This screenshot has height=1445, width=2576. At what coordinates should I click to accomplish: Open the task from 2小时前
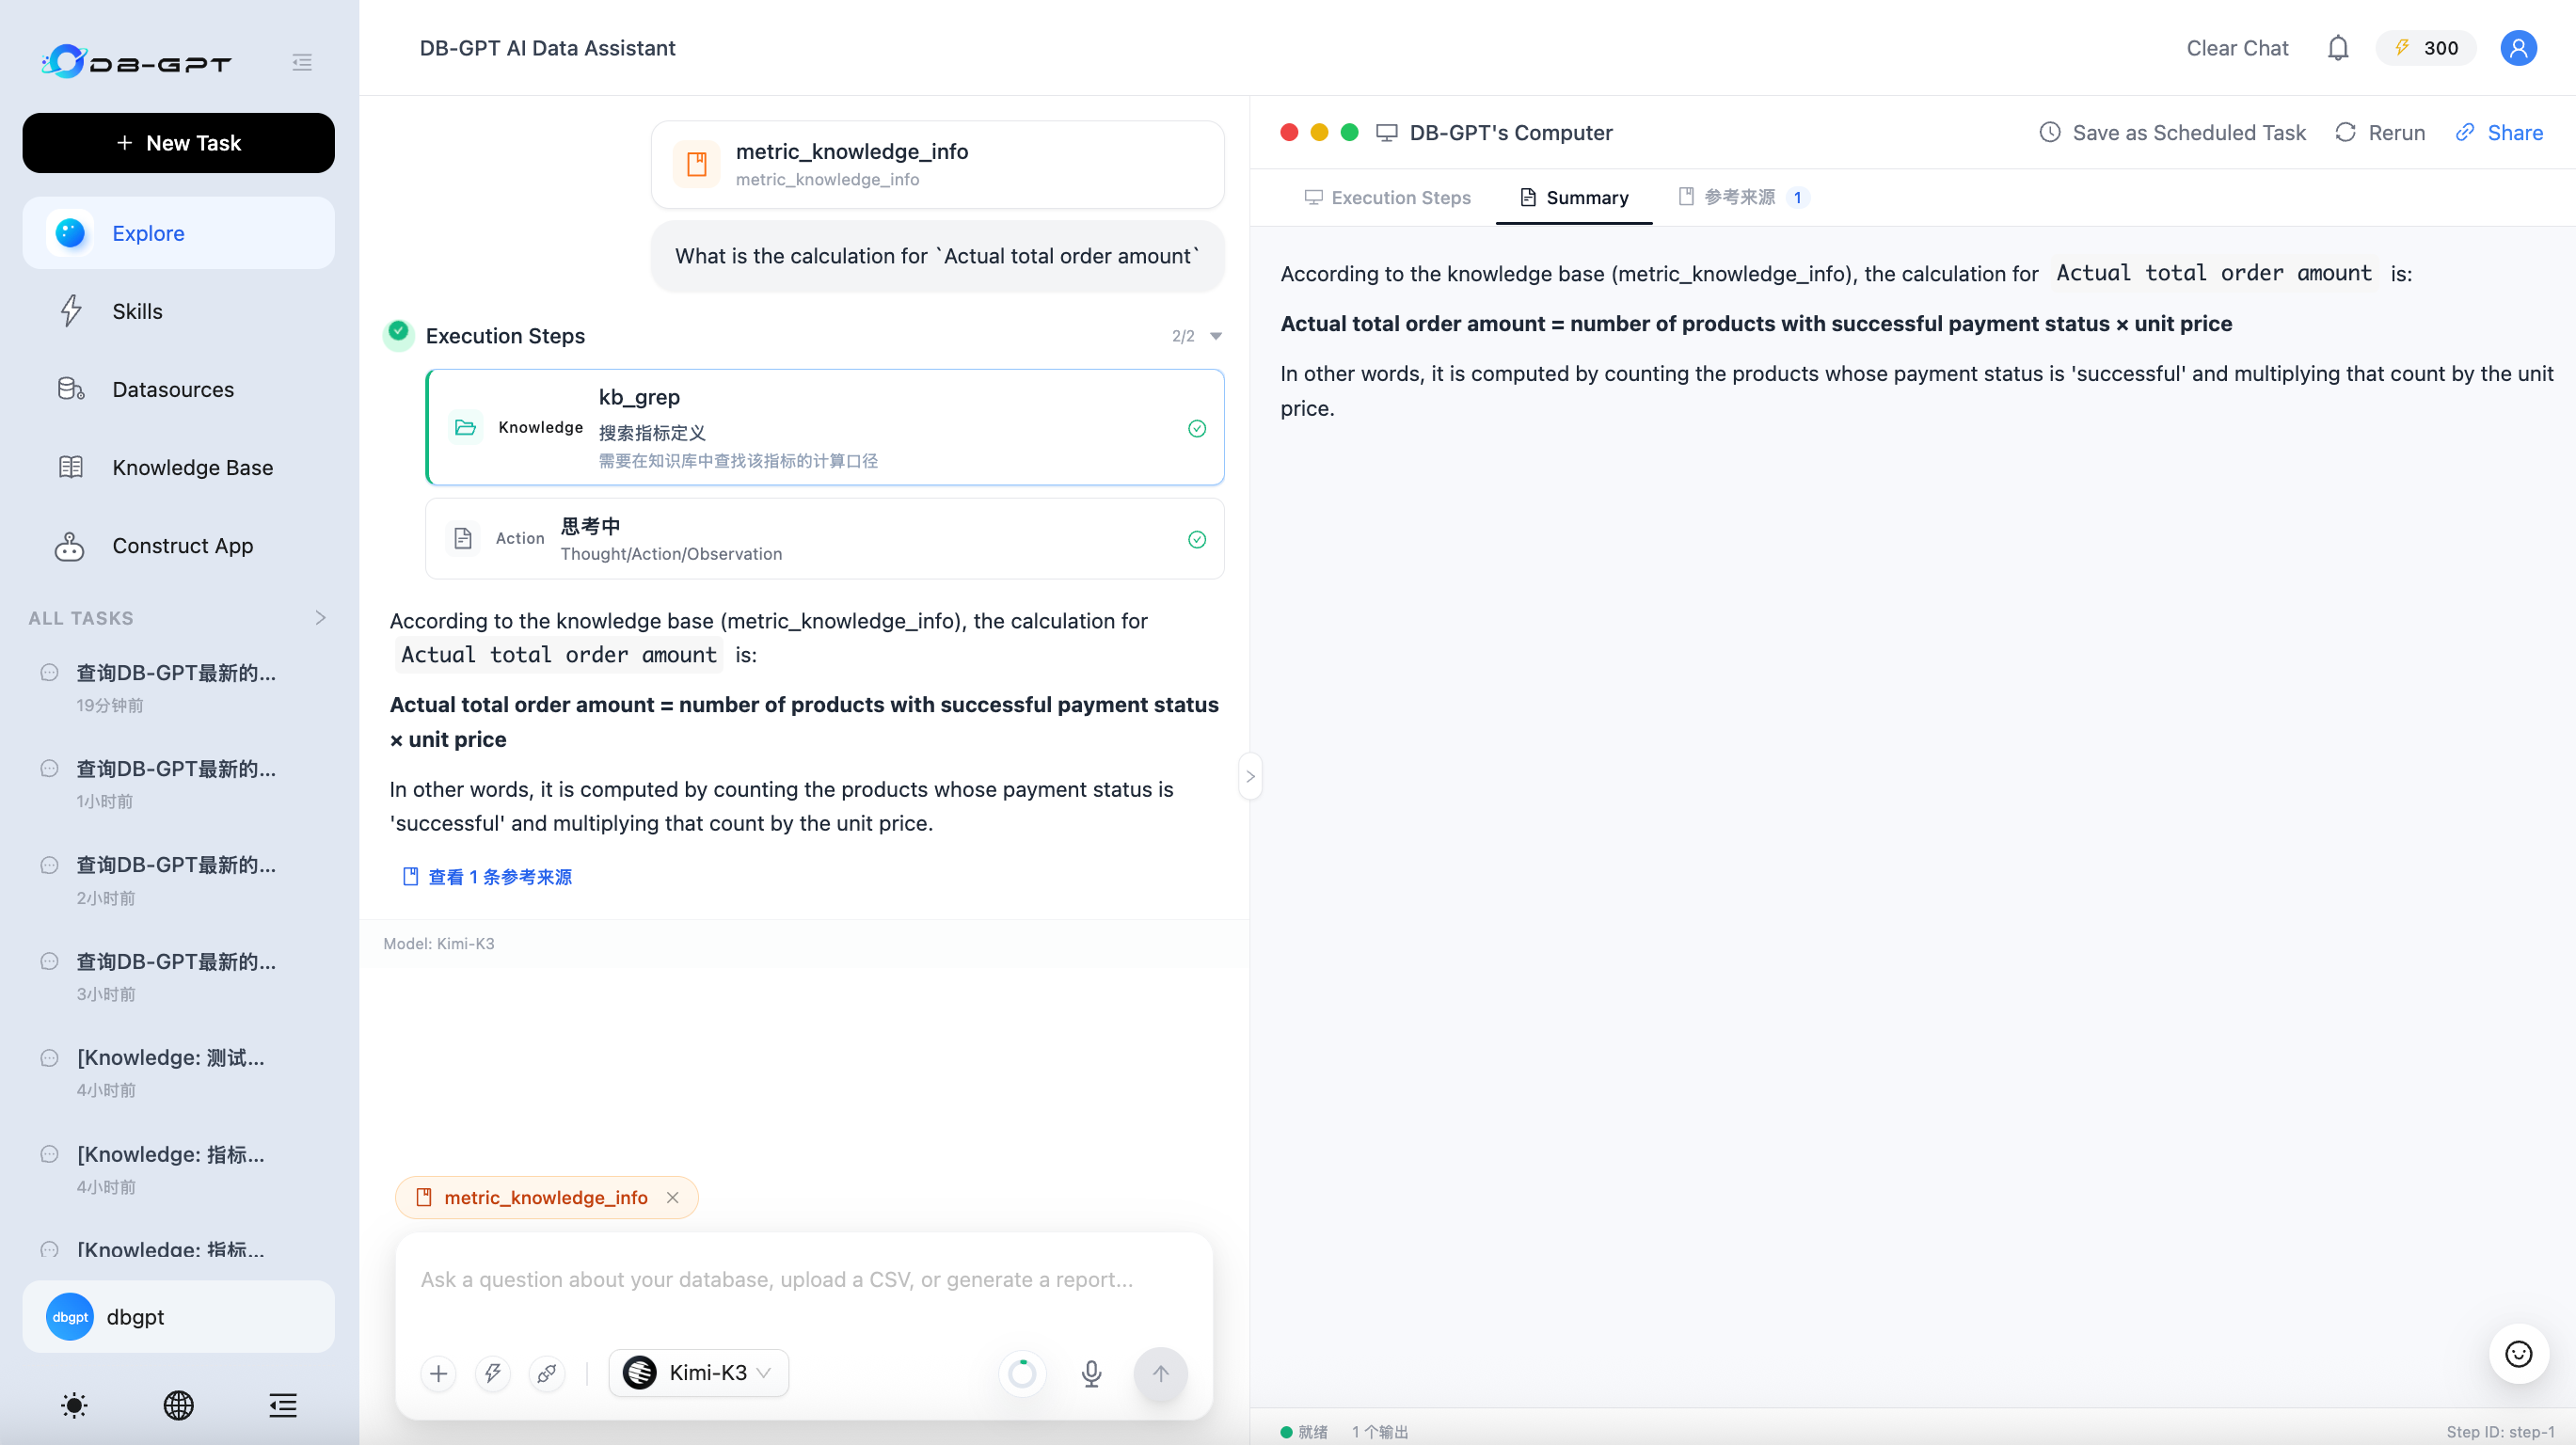point(178,880)
